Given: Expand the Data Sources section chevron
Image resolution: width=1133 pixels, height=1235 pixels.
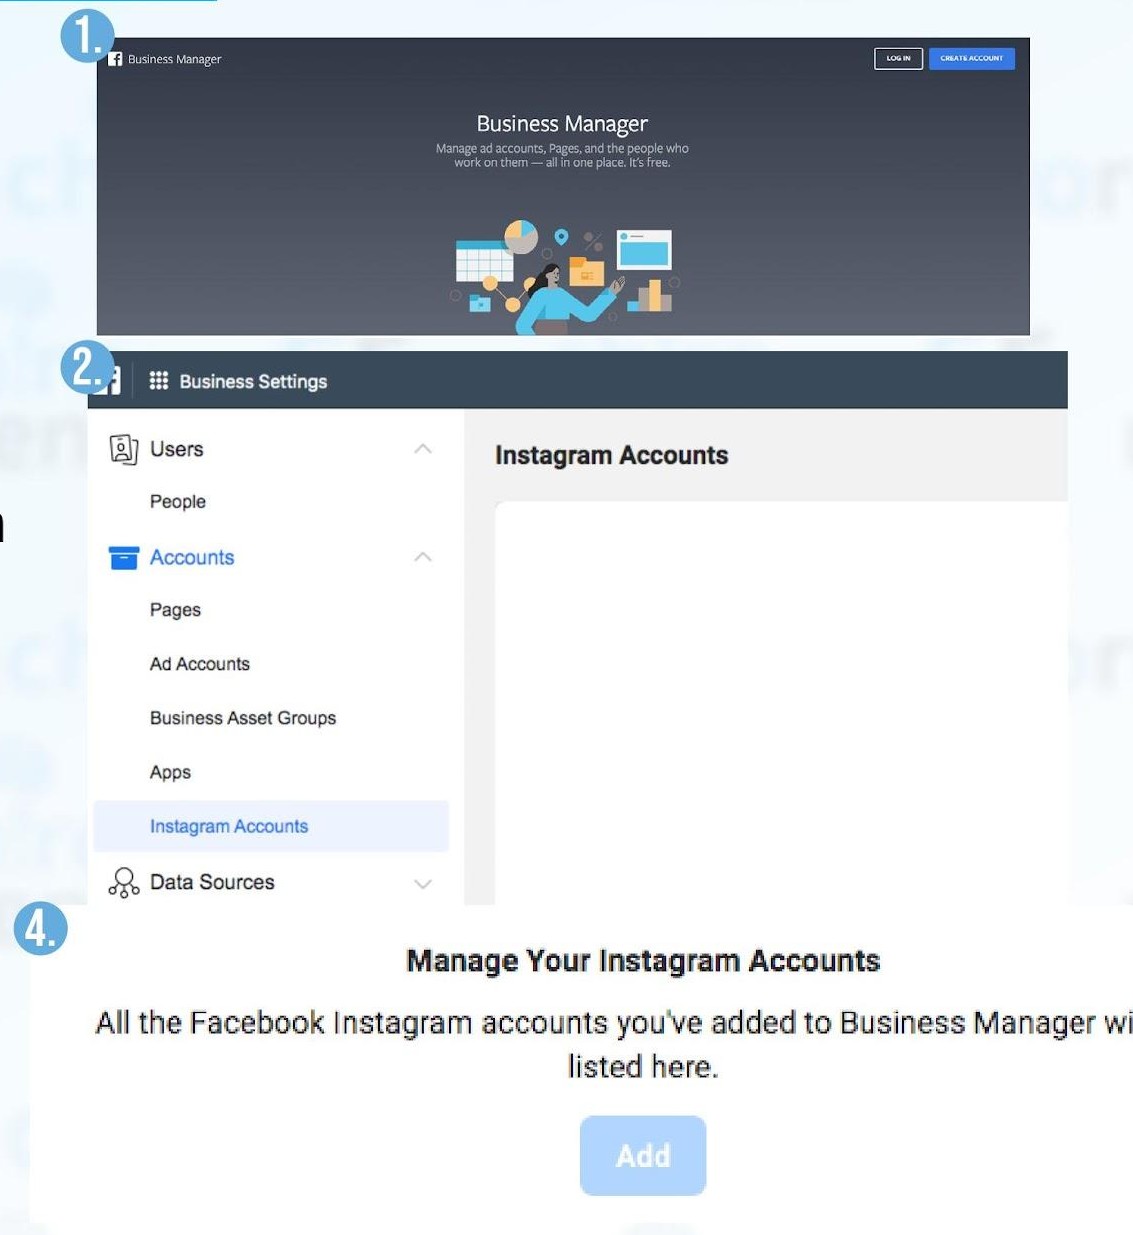Looking at the screenshot, I should [423, 883].
